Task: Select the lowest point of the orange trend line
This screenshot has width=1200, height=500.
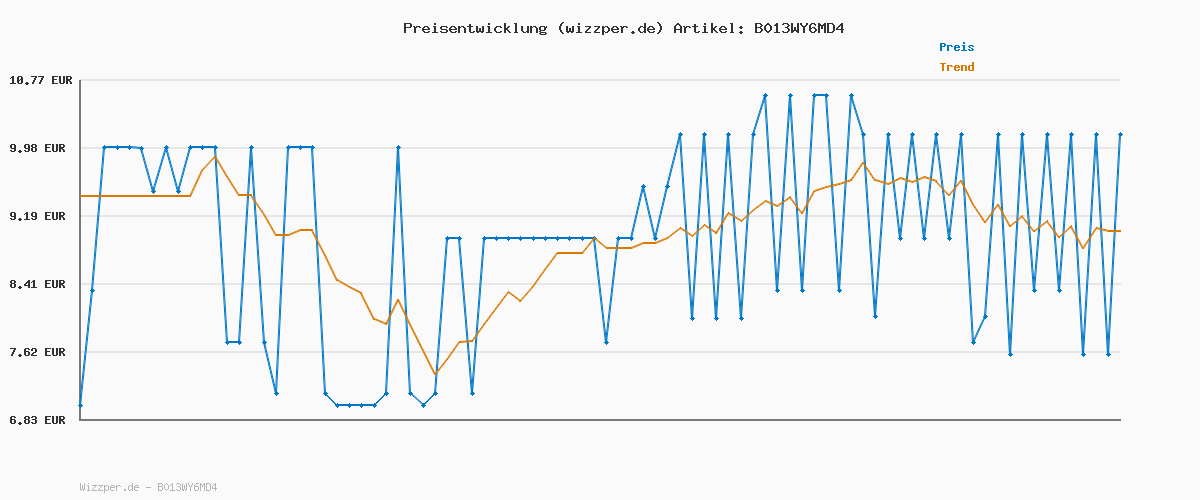Action: [x=435, y=374]
